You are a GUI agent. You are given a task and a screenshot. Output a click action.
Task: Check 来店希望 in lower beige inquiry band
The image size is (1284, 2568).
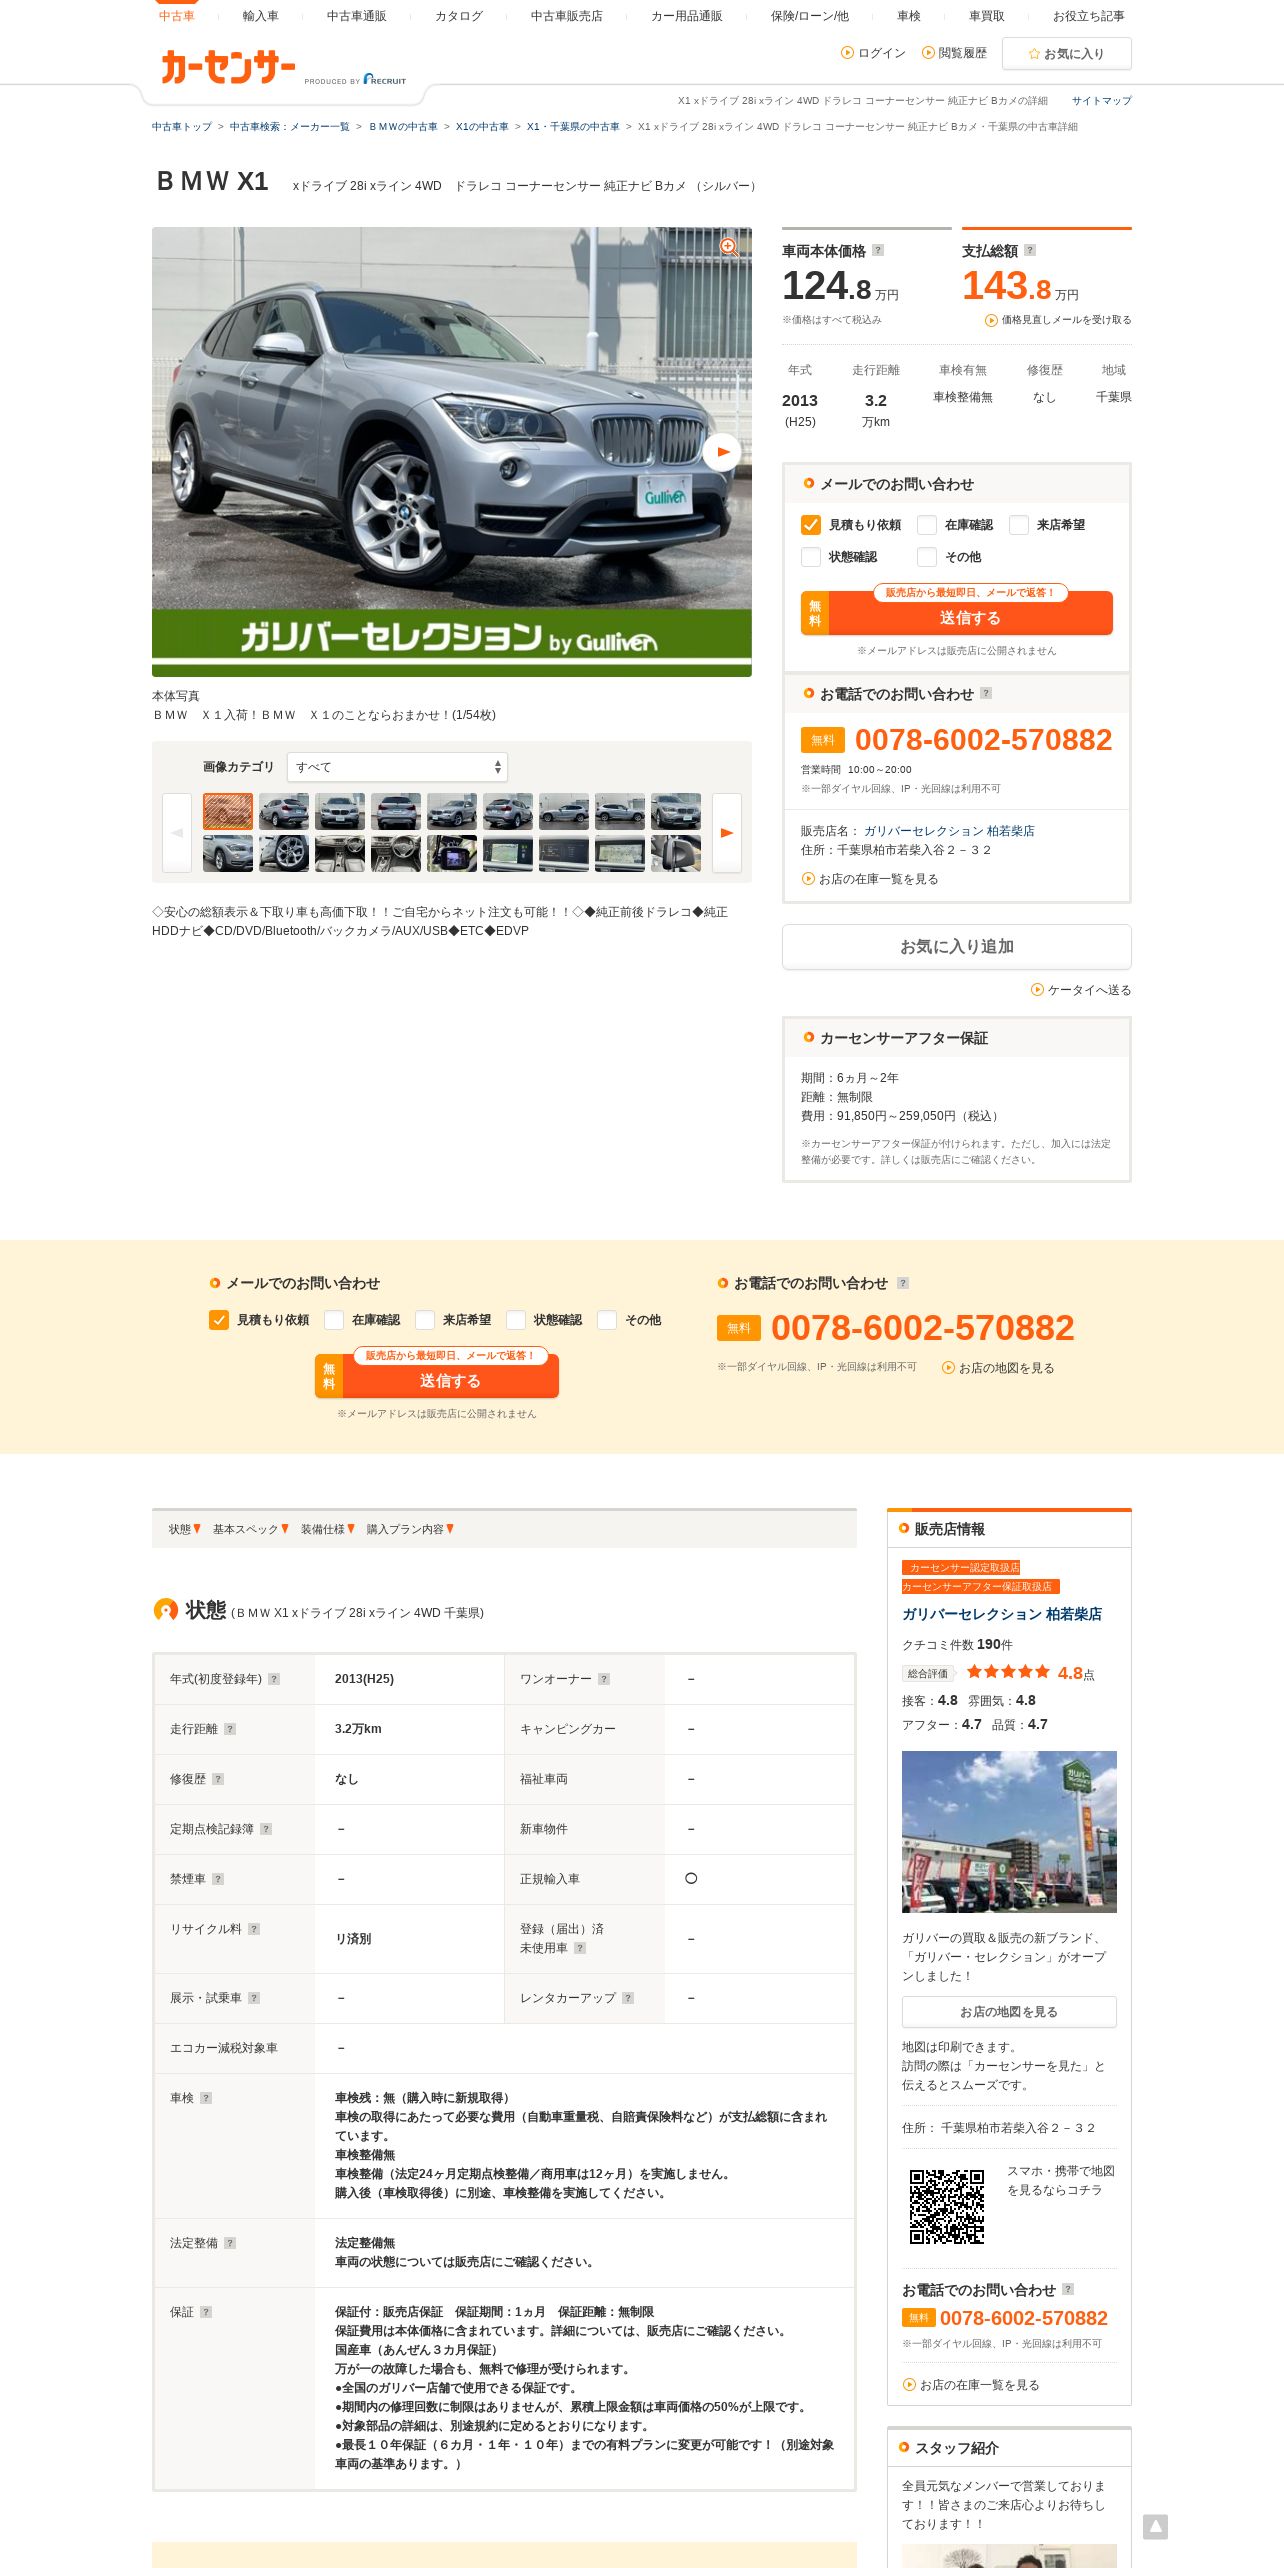tap(425, 1320)
